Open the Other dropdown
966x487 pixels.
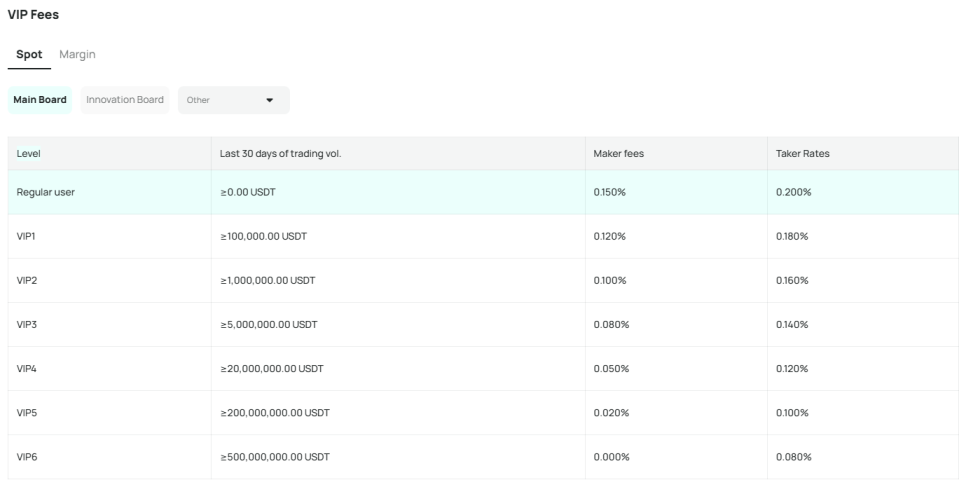(233, 100)
